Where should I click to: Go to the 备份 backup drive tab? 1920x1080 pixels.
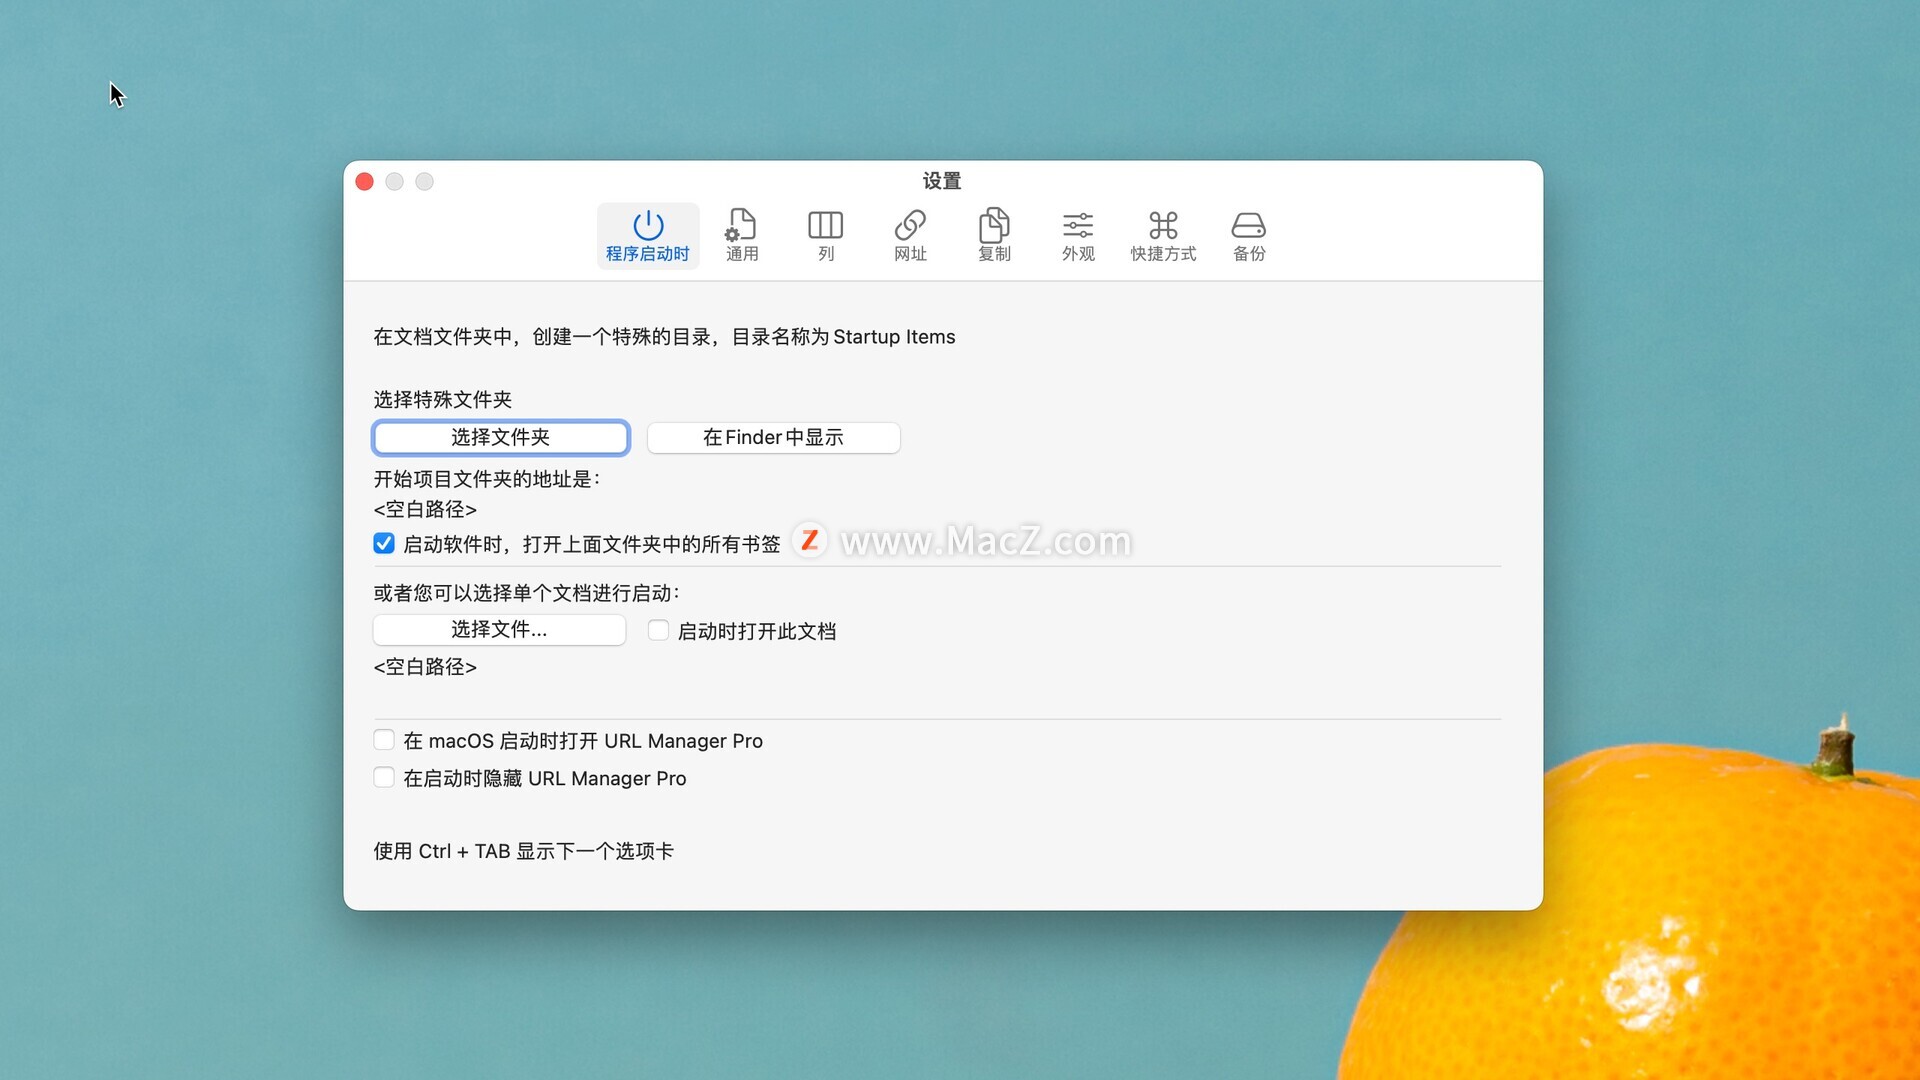[1249, 236]
